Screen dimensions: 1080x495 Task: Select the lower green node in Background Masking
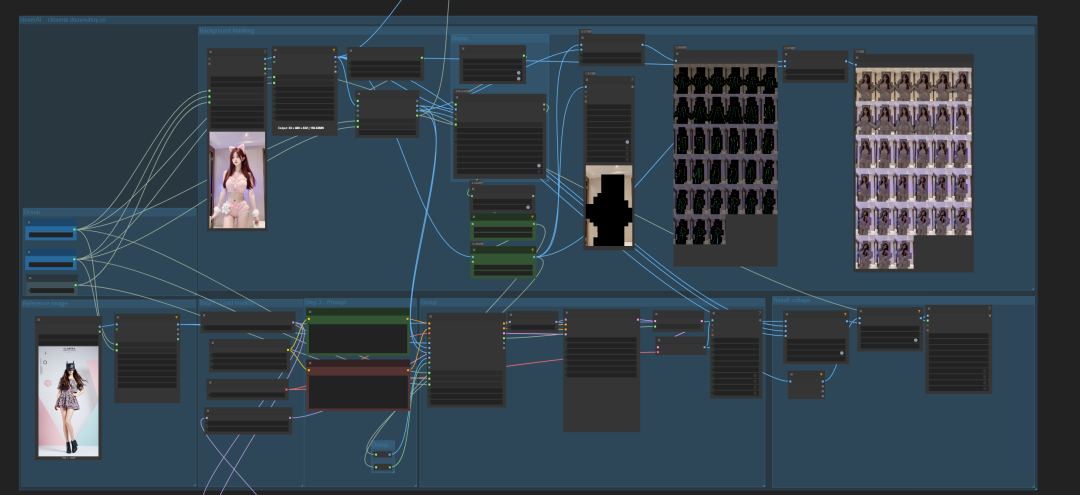(503, 262)
